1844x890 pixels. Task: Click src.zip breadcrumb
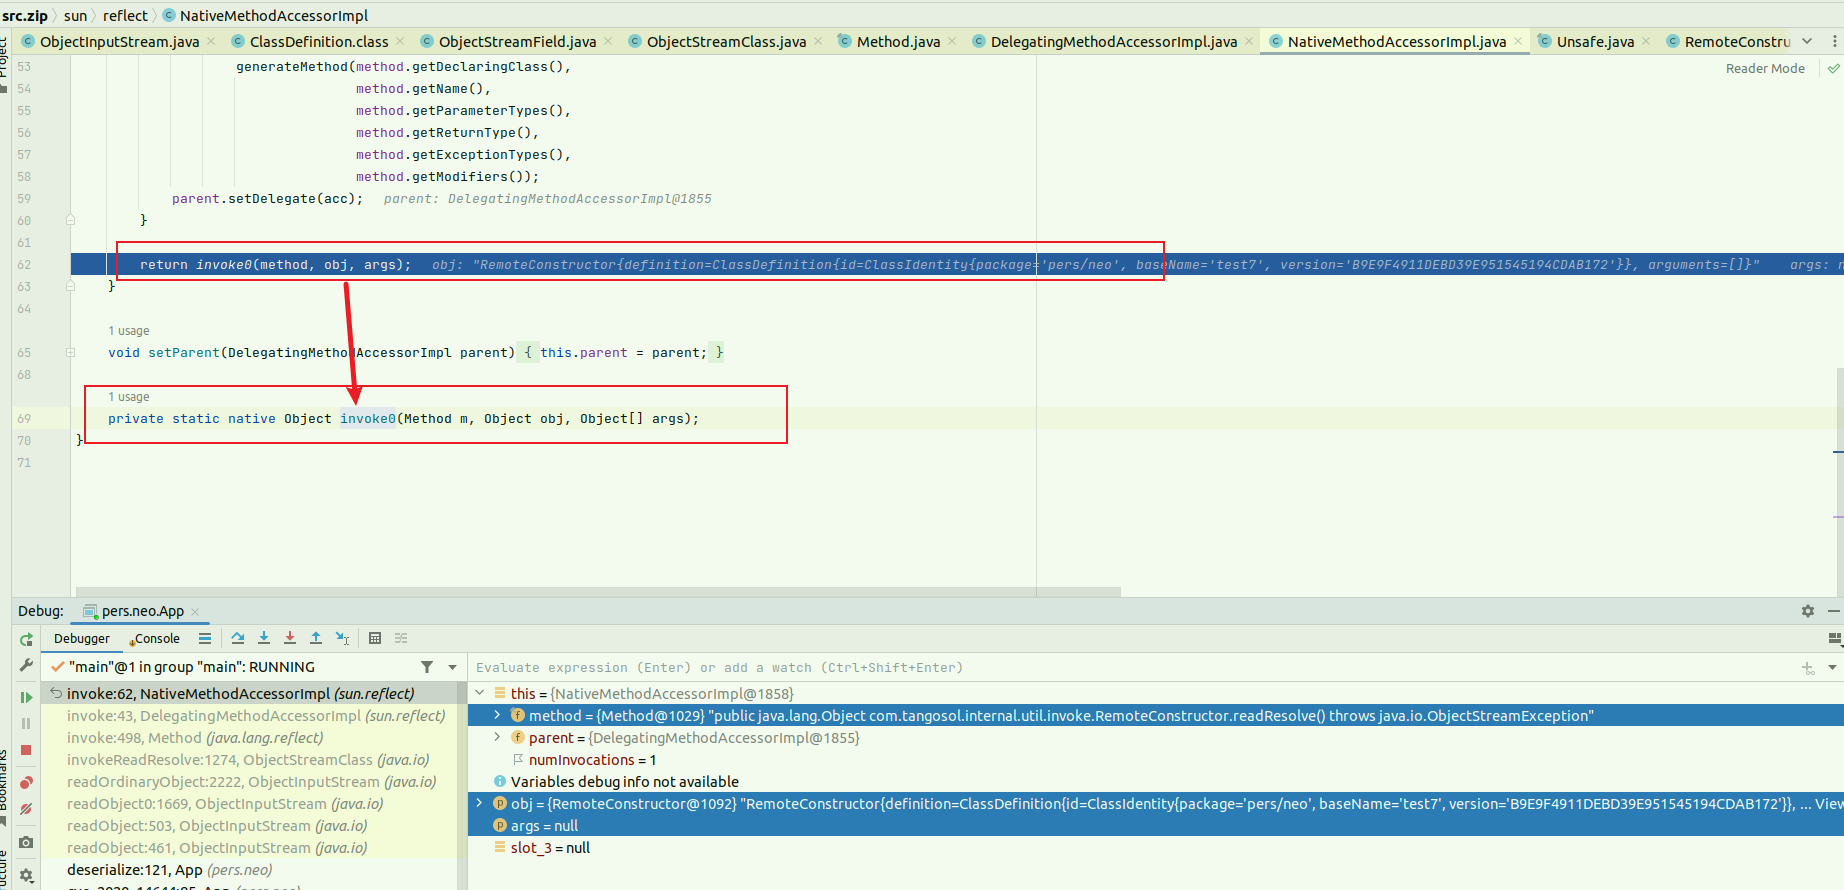point(25,16)
